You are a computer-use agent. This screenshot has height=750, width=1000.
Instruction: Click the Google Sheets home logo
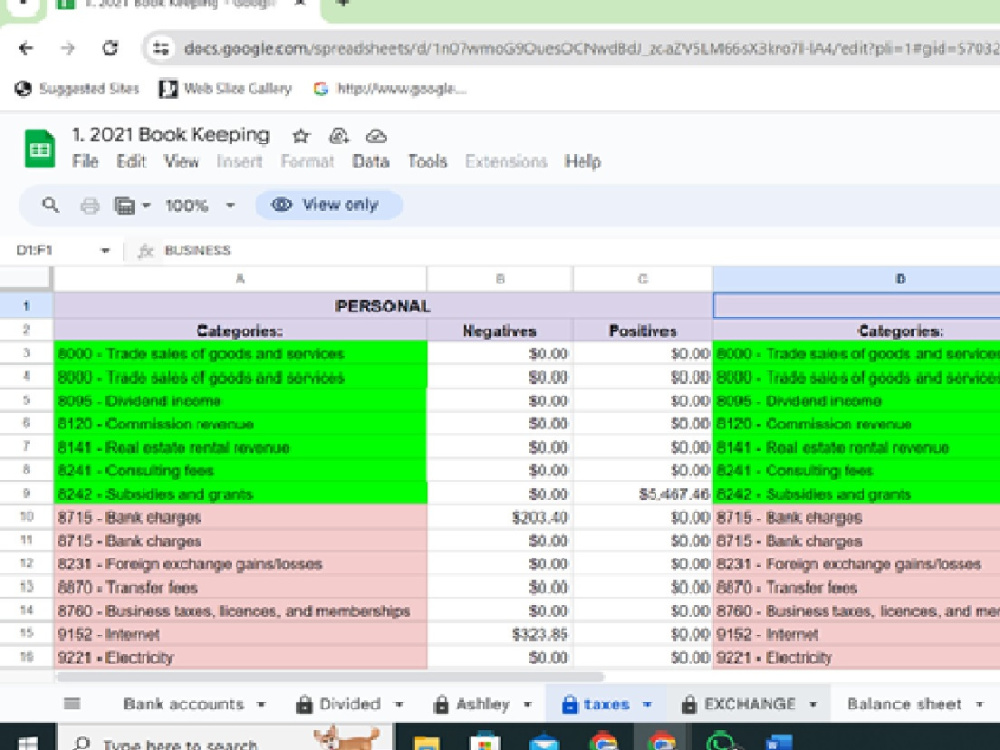pyautogui.click(x=40, y=149)
